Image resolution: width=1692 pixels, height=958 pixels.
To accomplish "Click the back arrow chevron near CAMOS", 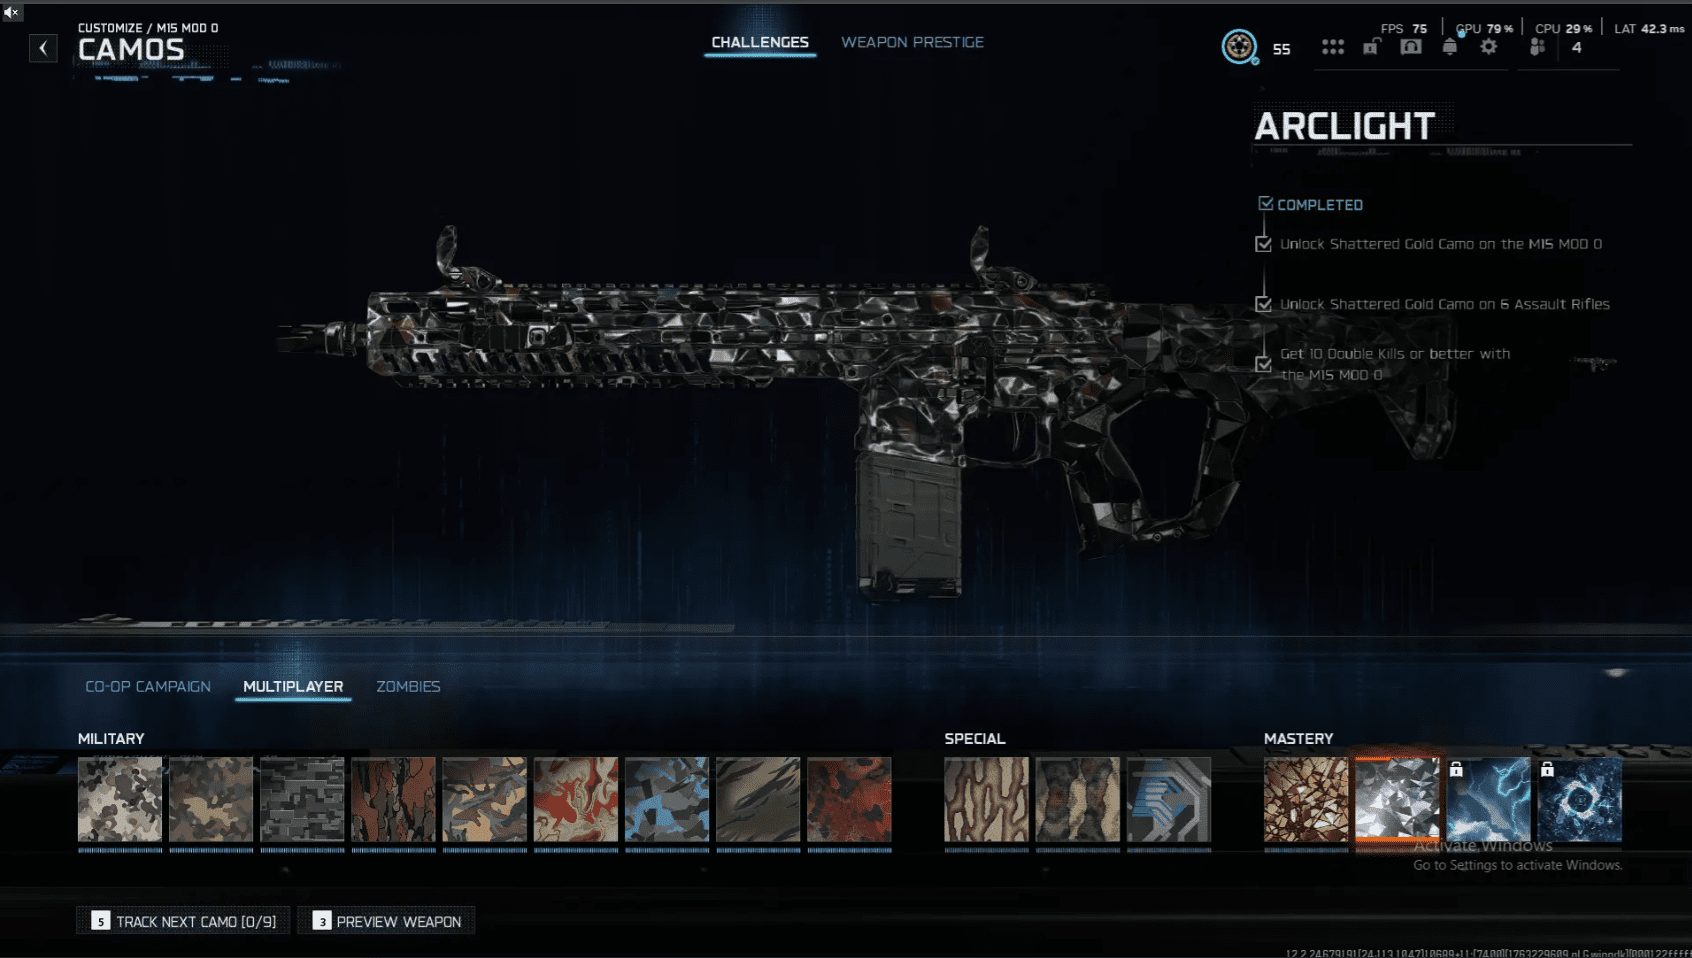I will (x=42, y=47).
